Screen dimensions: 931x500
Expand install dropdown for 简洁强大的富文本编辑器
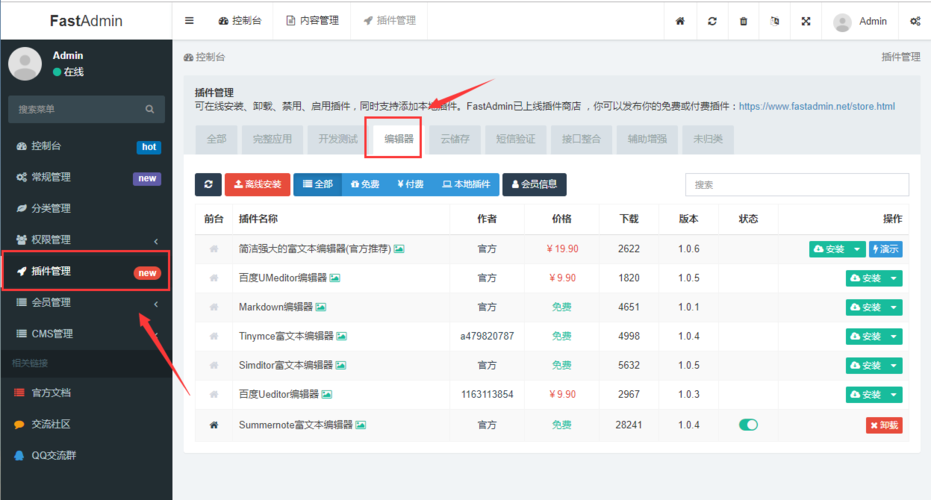click(857, 249)
